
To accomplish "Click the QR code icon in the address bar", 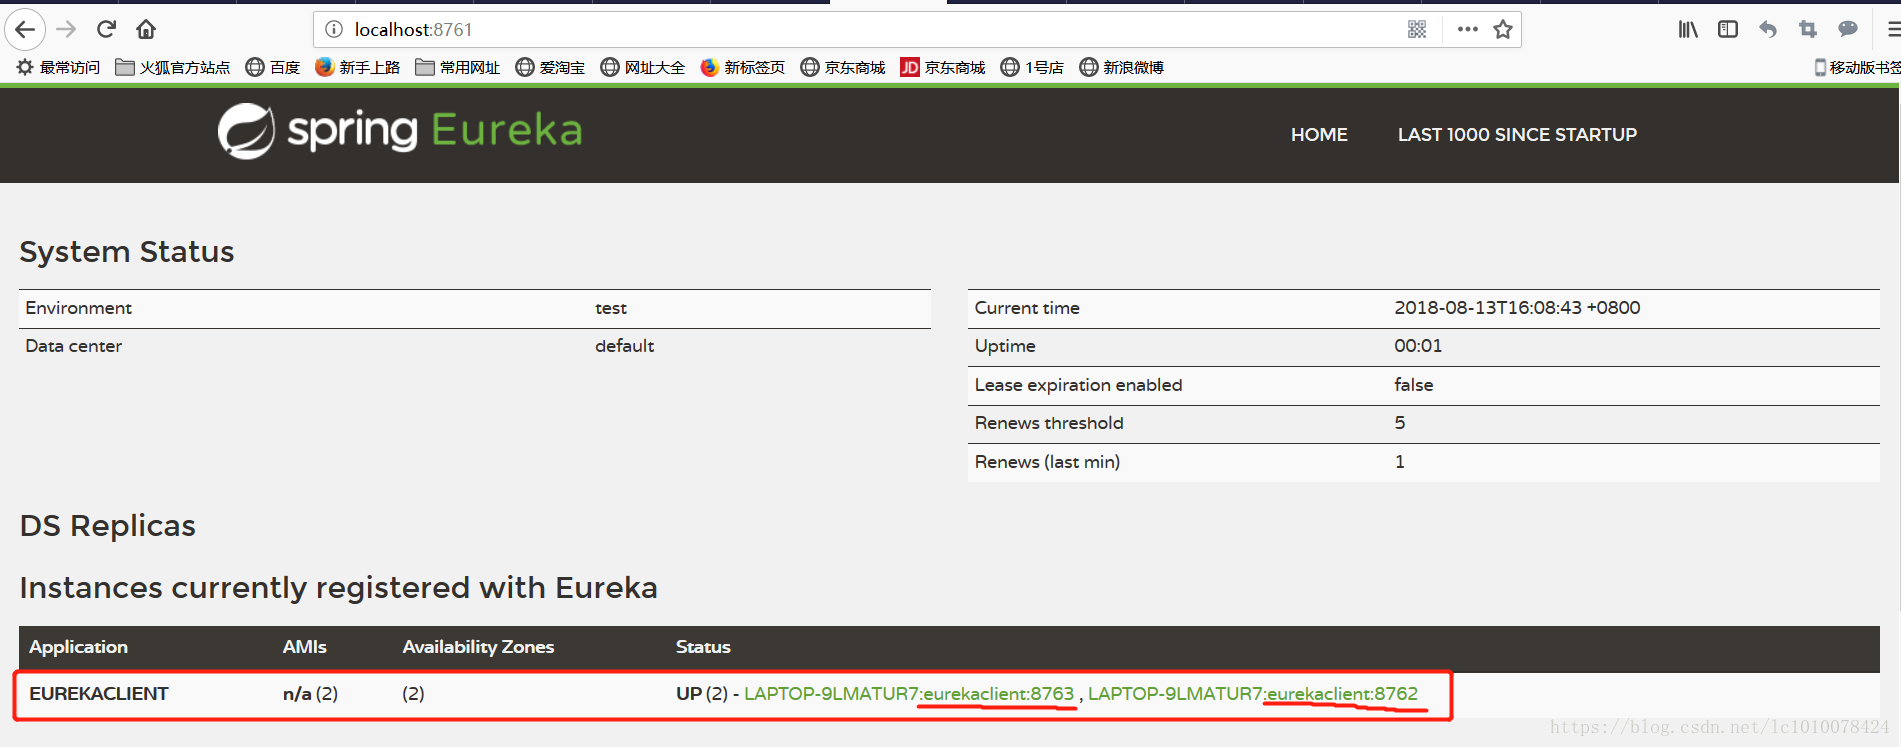I will point(1417,29).
